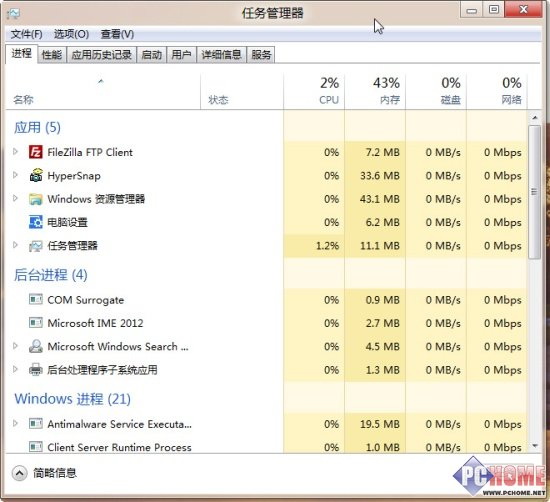Sort by the 磁盘 column header
This screenshot has width=550, height=502.
[x=436, y=92]
